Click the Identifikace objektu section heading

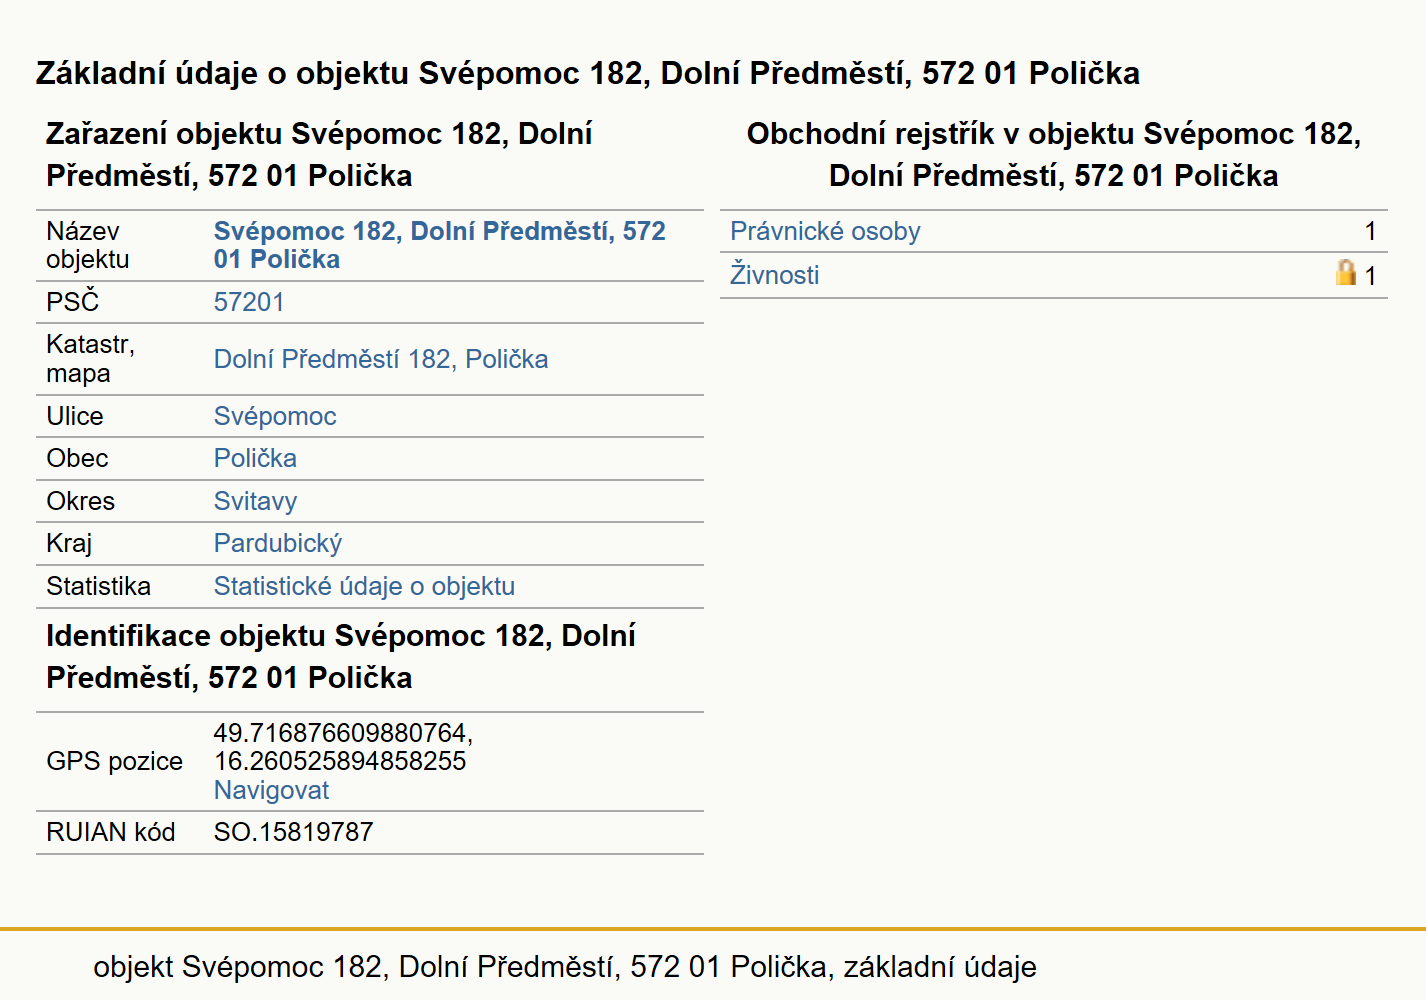pyautogui.click(x=341, y=656)
